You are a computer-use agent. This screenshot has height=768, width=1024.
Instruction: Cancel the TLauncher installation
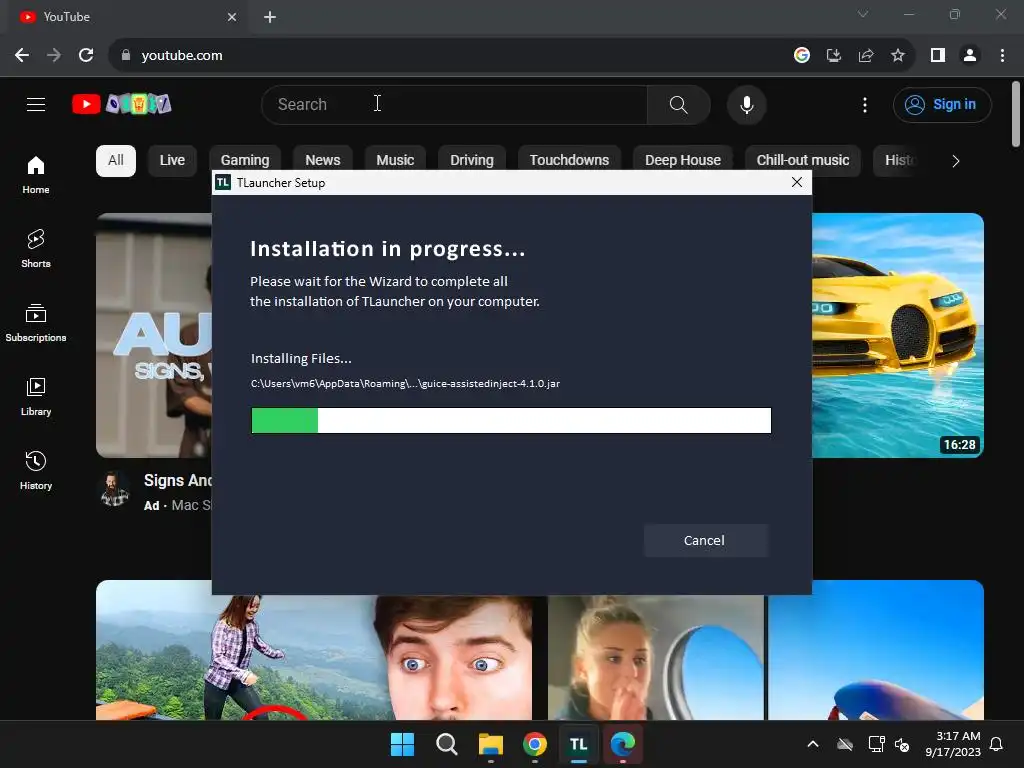pos(705,540)
